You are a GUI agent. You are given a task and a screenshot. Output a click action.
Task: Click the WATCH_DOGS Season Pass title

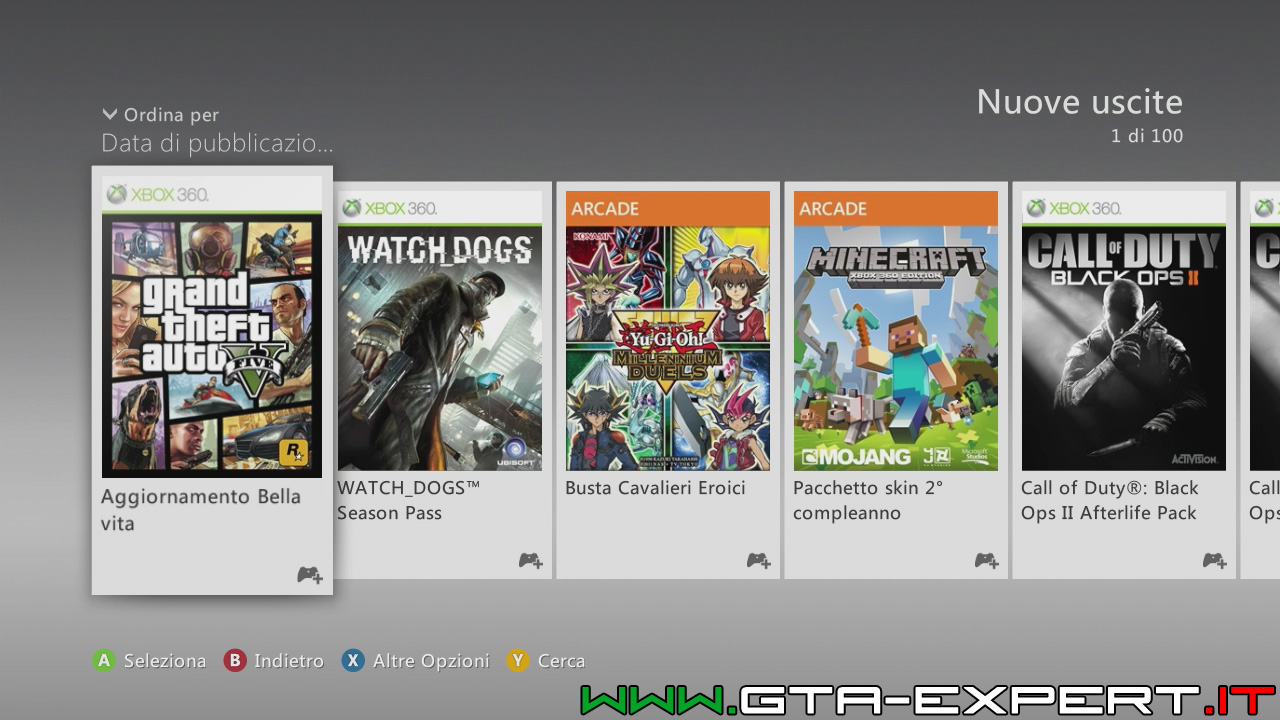click(x=409, y=500)
